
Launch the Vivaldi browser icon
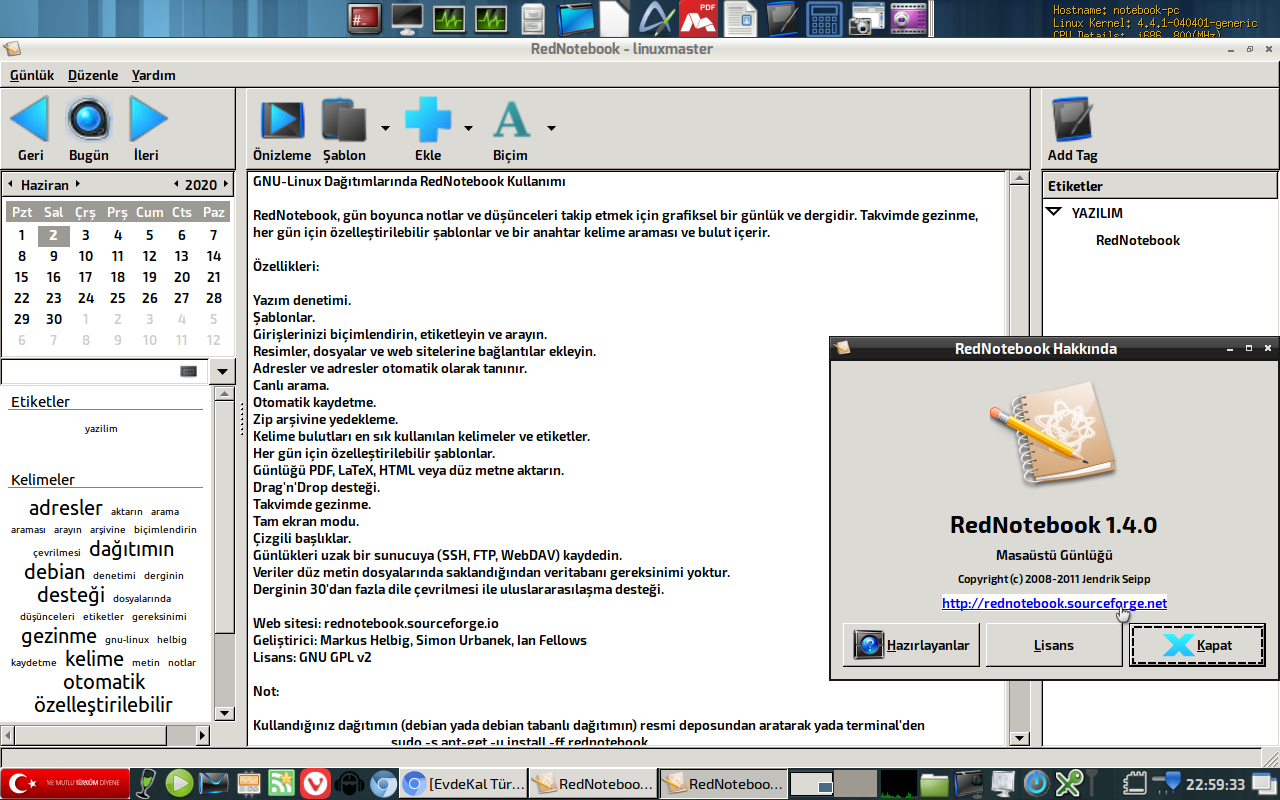pyautogui.click(x=316, y=783)
